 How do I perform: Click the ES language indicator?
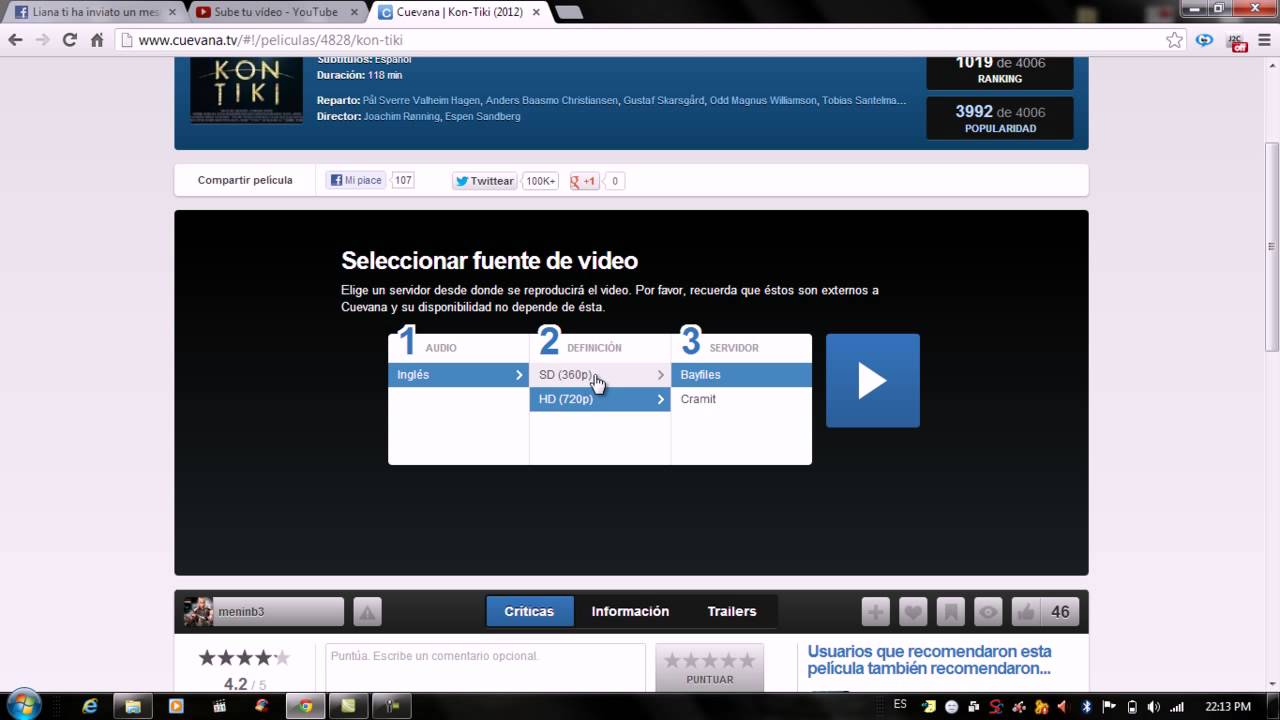tap(900, 705)
